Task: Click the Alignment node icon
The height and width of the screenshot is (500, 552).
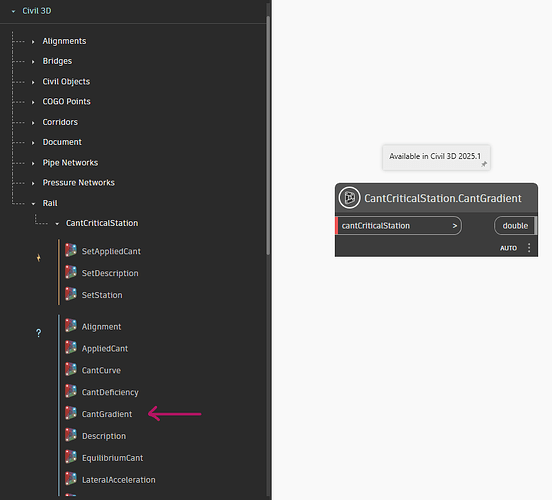Action: tap(71, 326)
